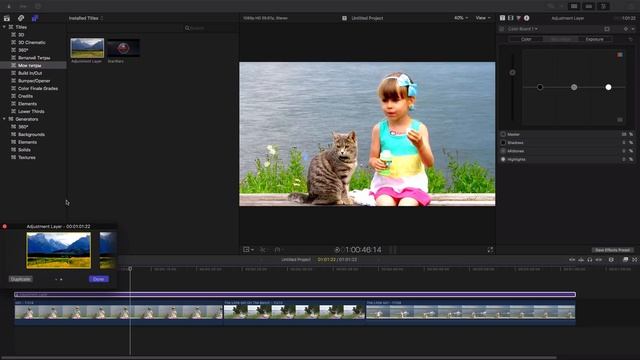Click the white highlights color puck
The width and height of the screenshot is (640, 360).
pos(608,87)
